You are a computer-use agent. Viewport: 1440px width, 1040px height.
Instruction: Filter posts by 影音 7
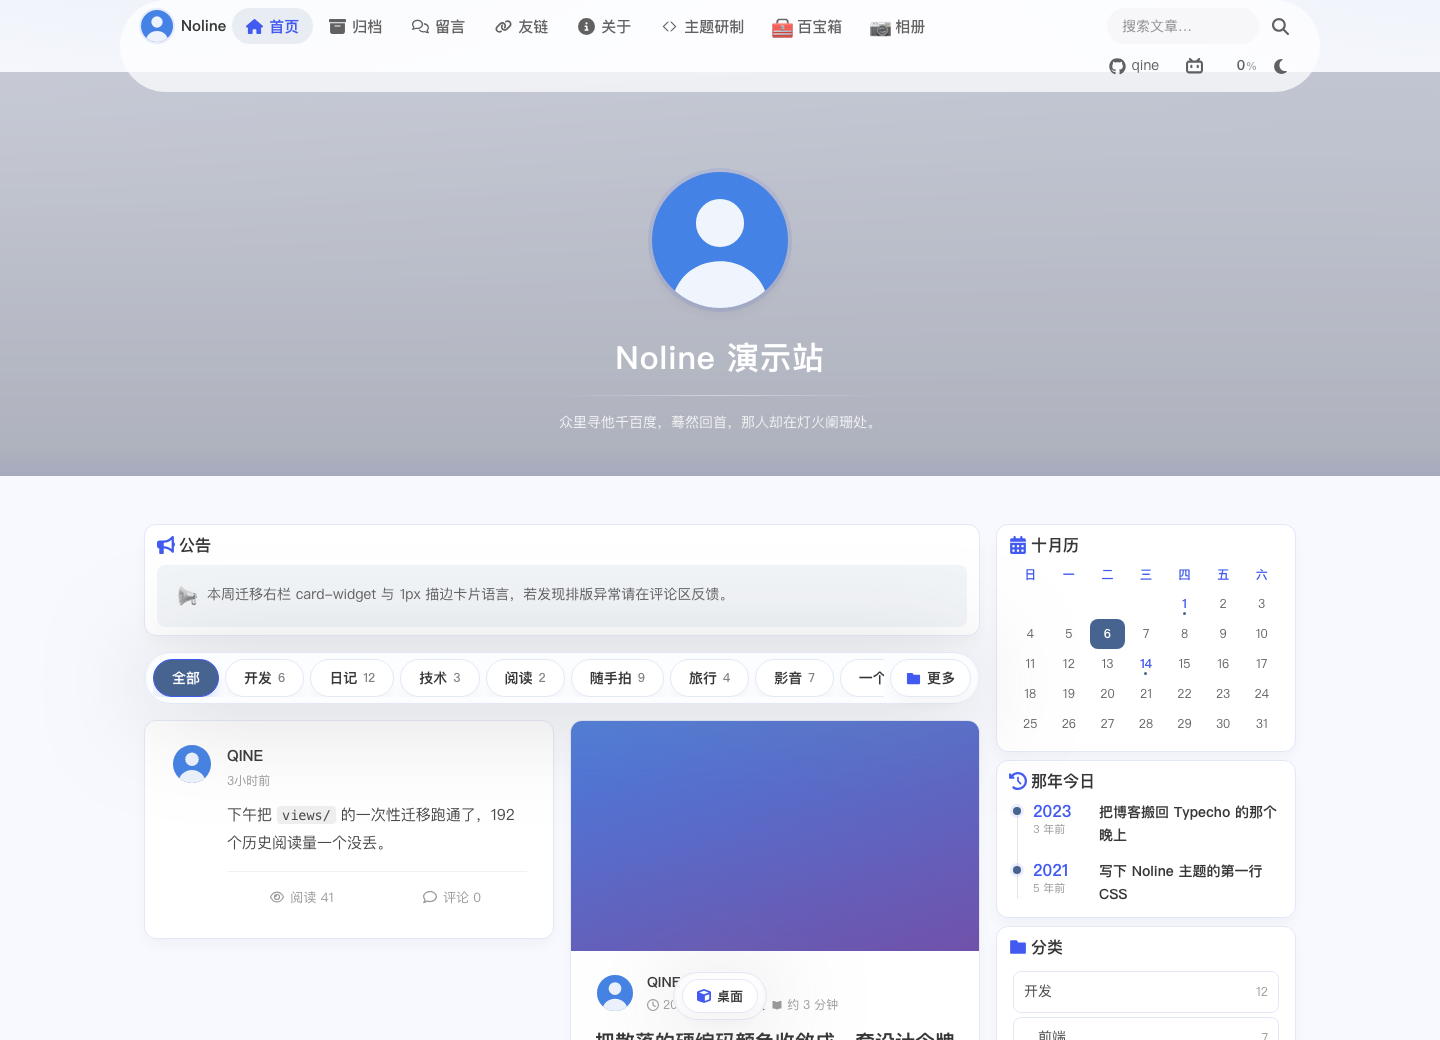click(794, 678)
